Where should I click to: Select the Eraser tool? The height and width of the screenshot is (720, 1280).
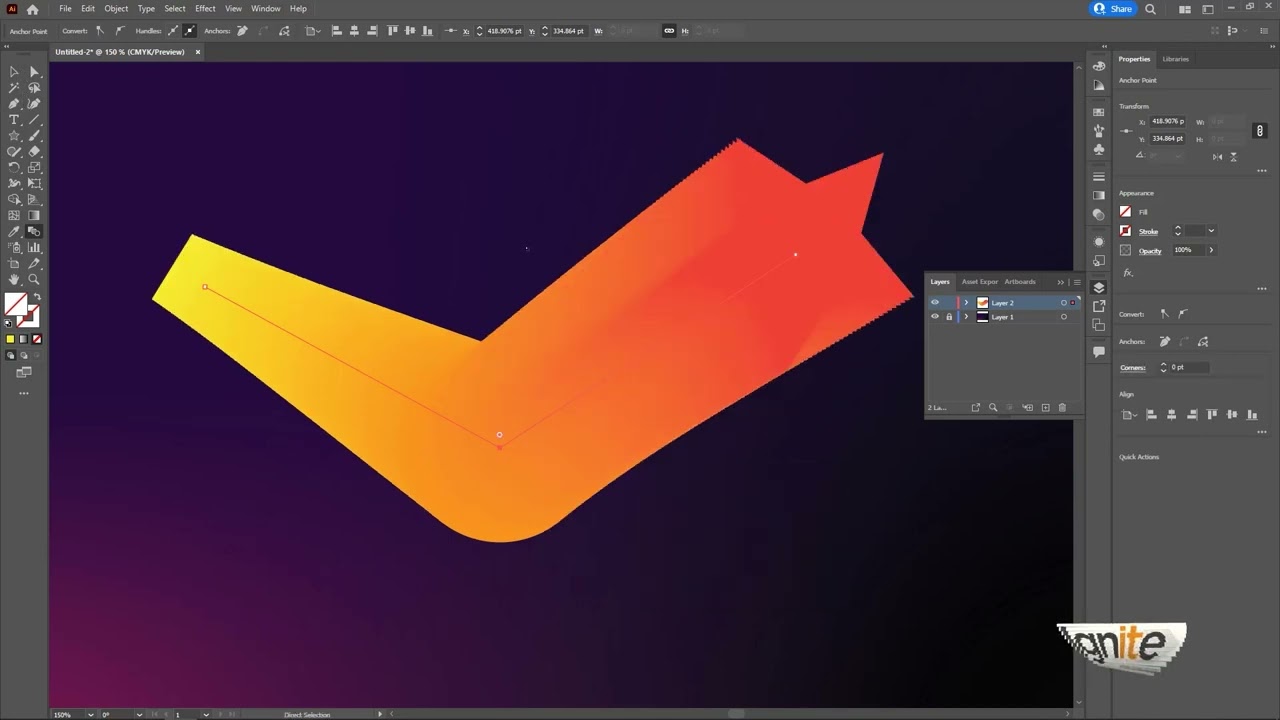34,152
